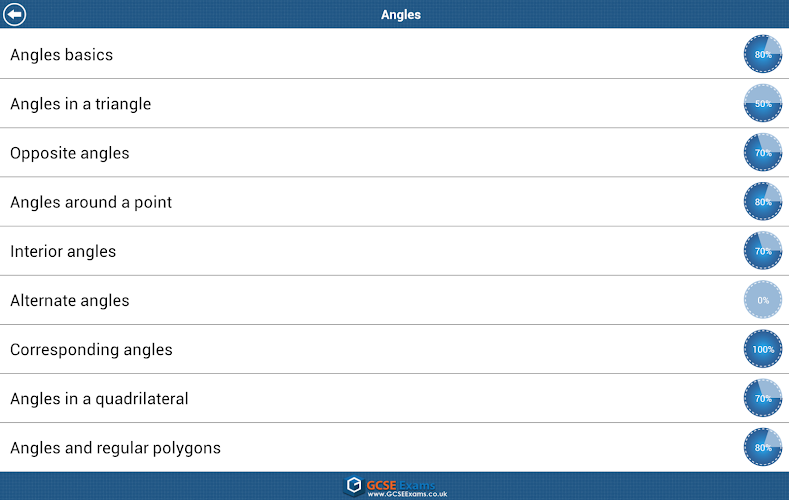Tap the 70% progress circle for Interior angles

click(763, 251)
